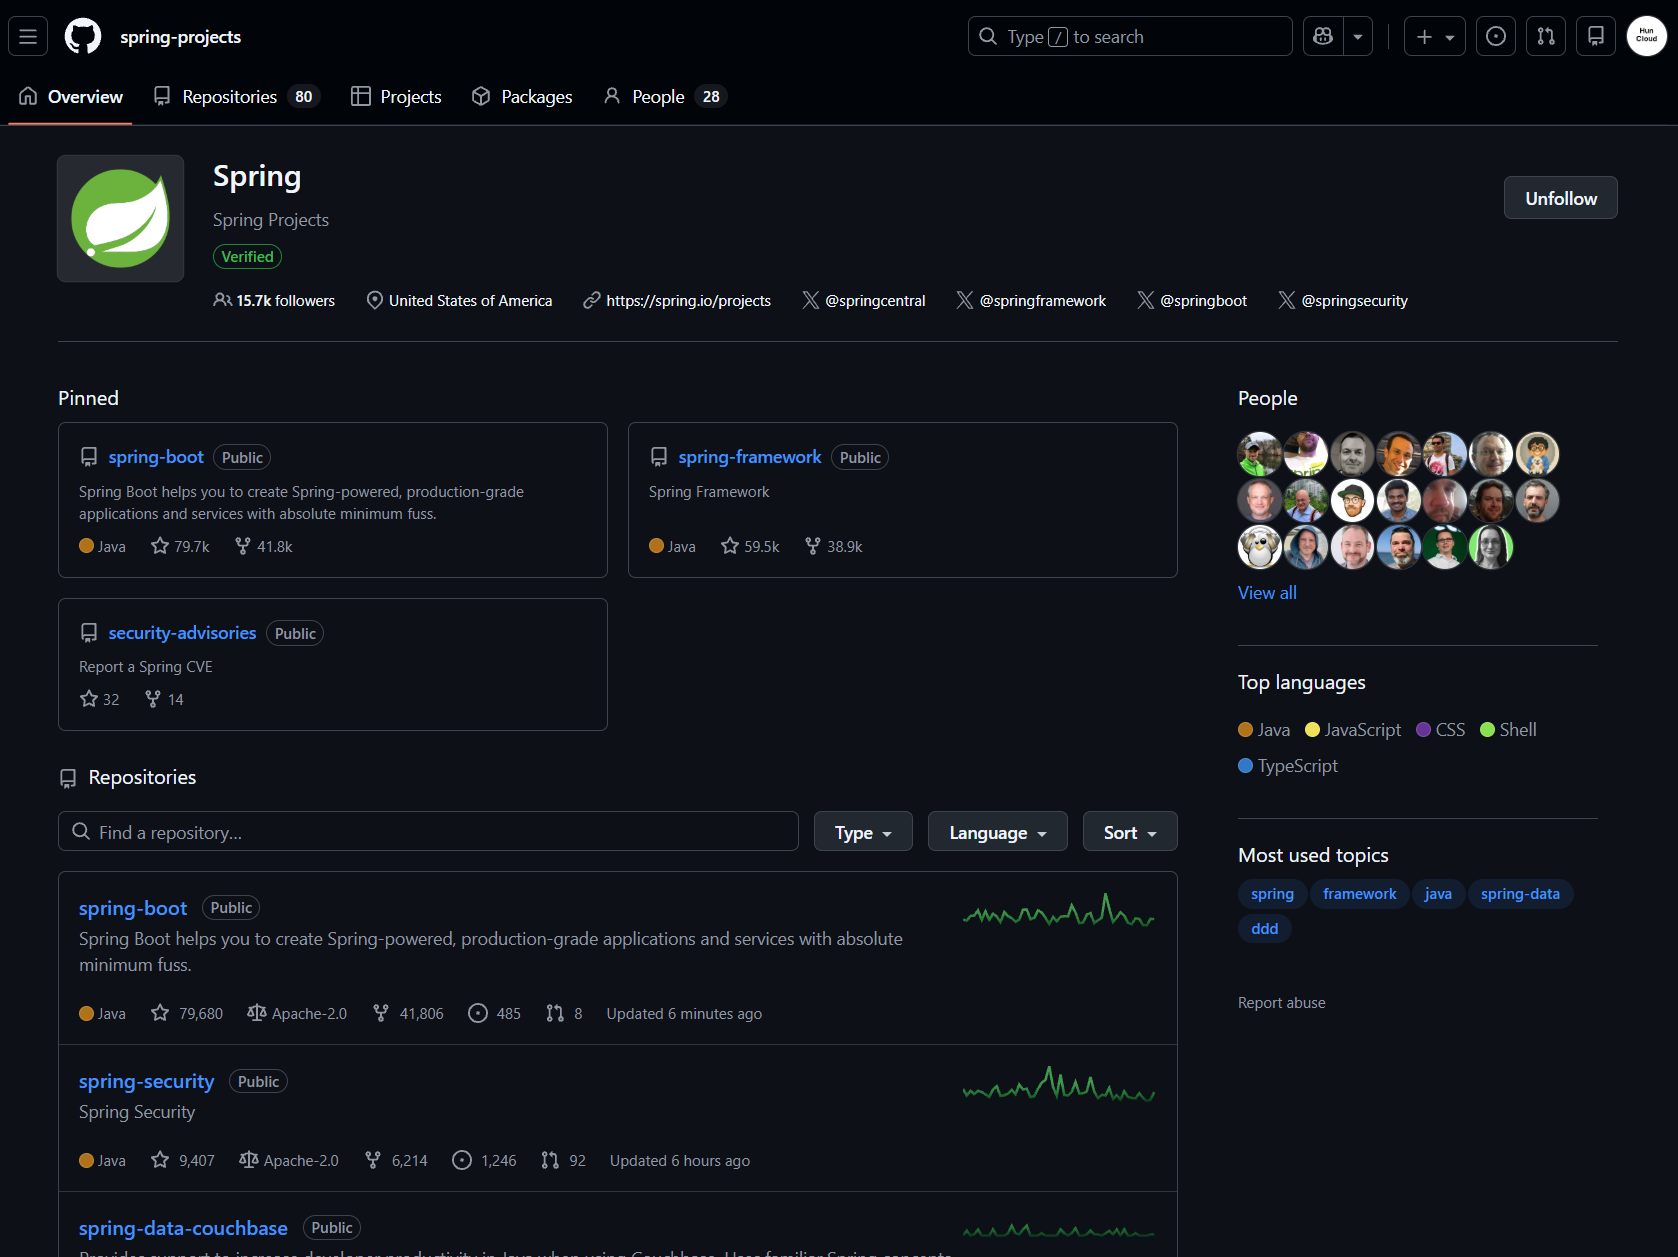The image size is (1678, 1257).
Task: Open spring-boot in repositories list
Action: coord(133,908)
